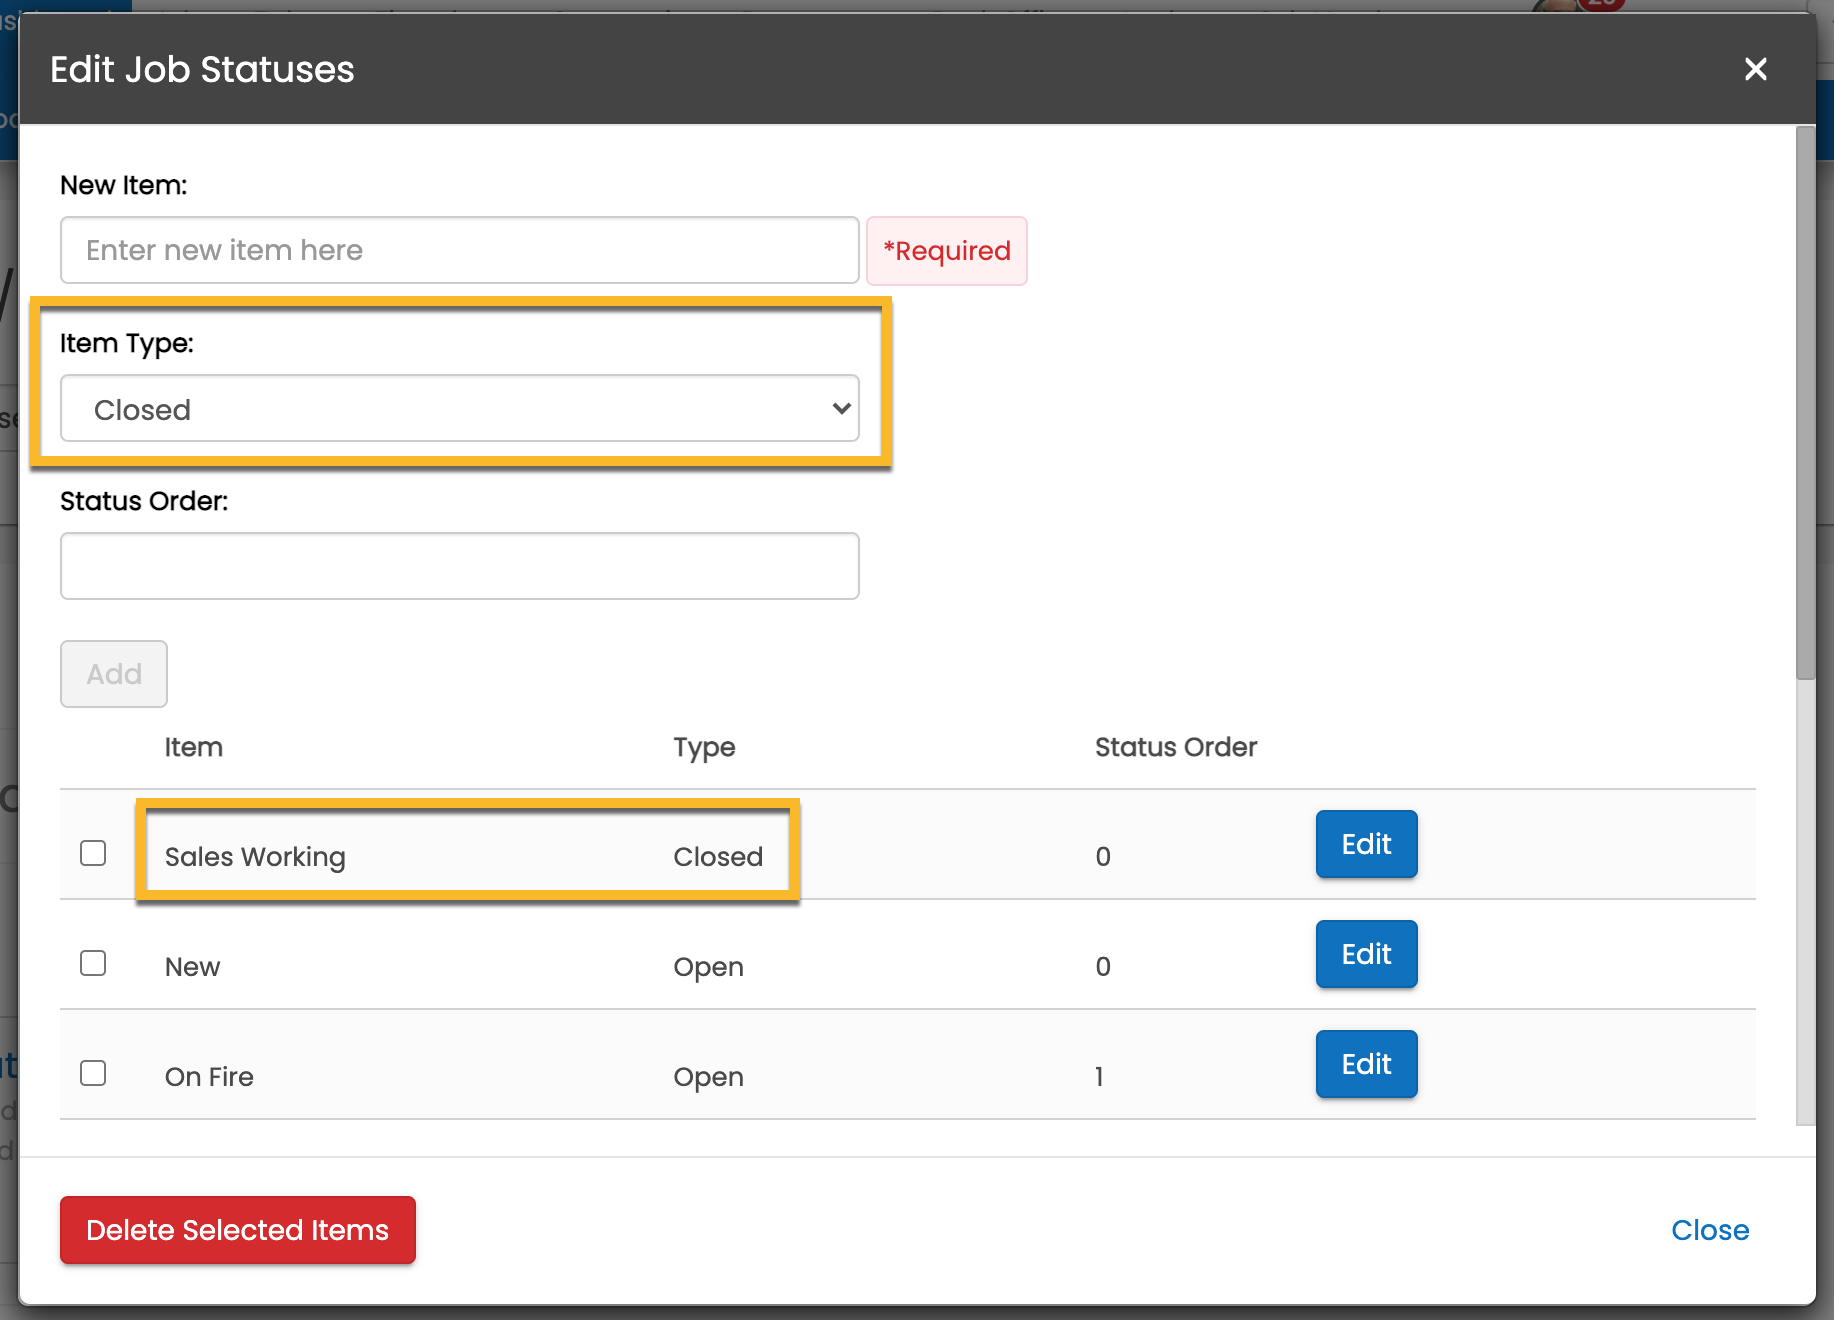
Task: Click status order value 1 for On Fire
Action: point(1099,1077)
